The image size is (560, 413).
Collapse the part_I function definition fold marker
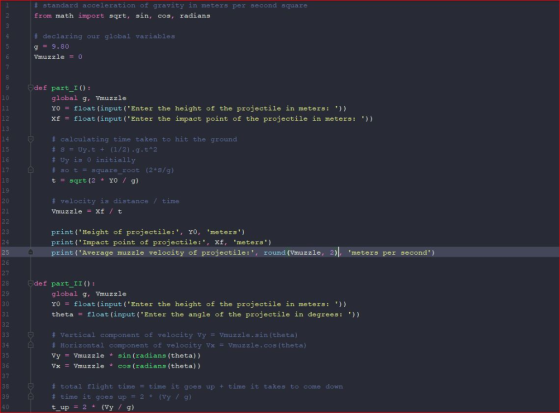[x=30, y=88]
